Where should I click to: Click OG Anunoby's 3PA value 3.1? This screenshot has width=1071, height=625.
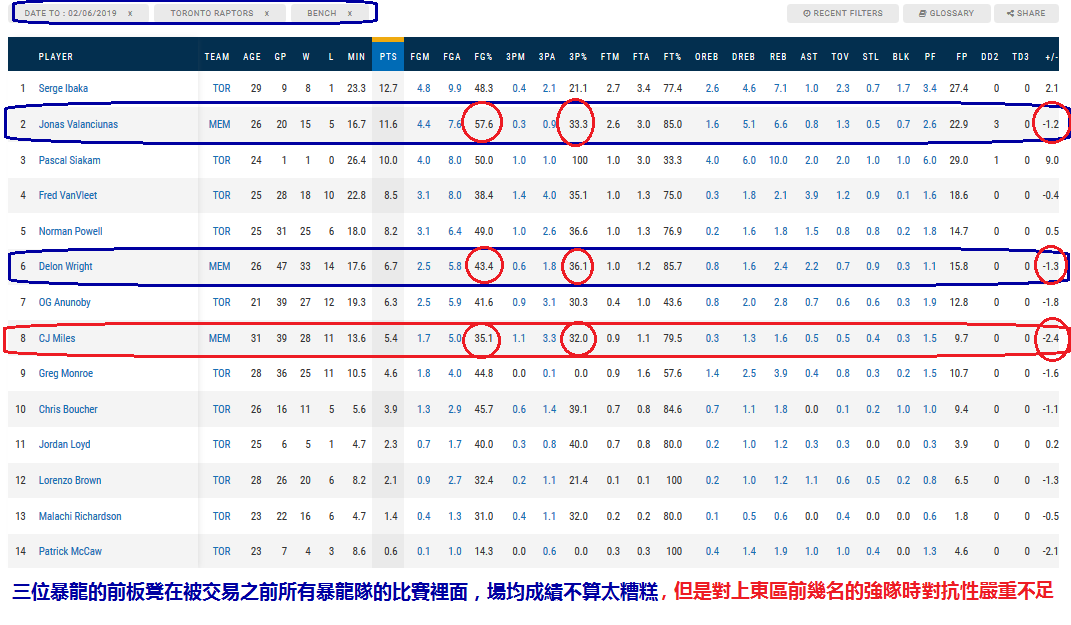(549, 303)
